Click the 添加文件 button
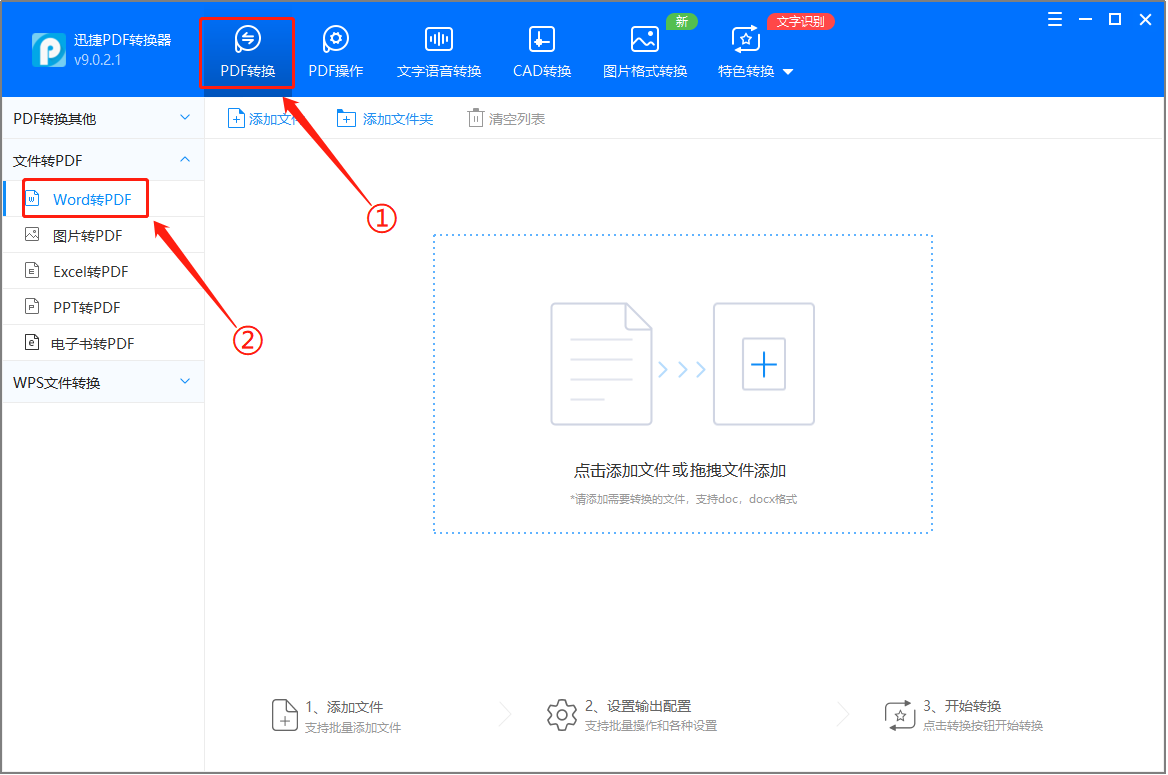 265,118
